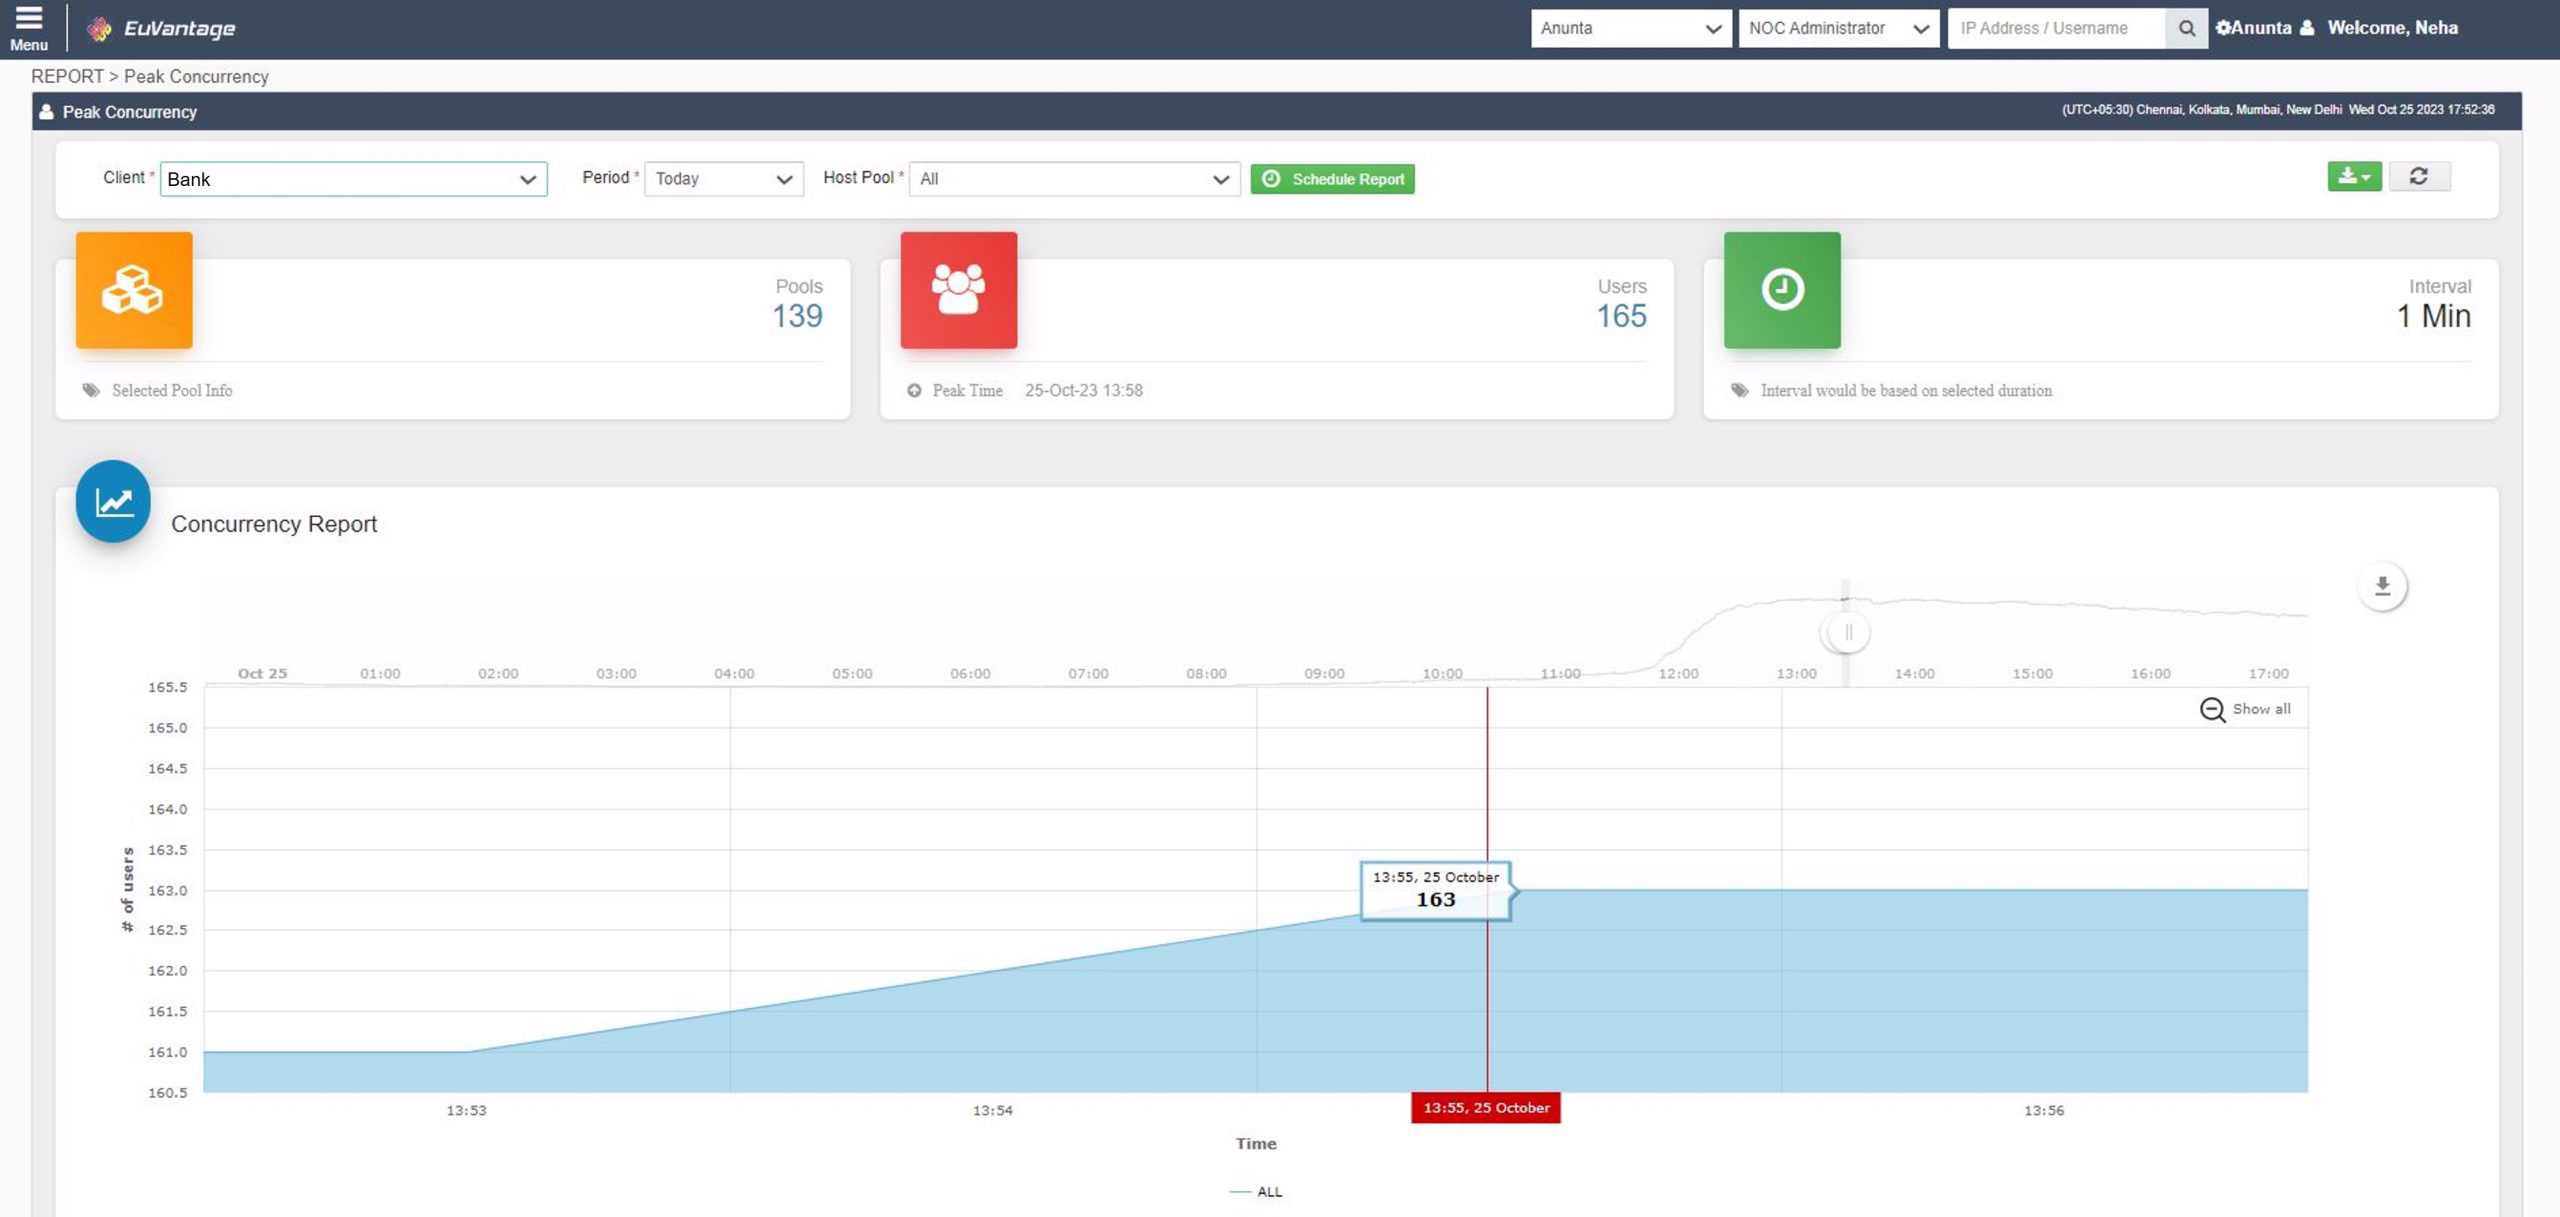Viewport: 2560px width, 1217px height.
Task: Open the green export download dropdown
Action: point(2354,177)
